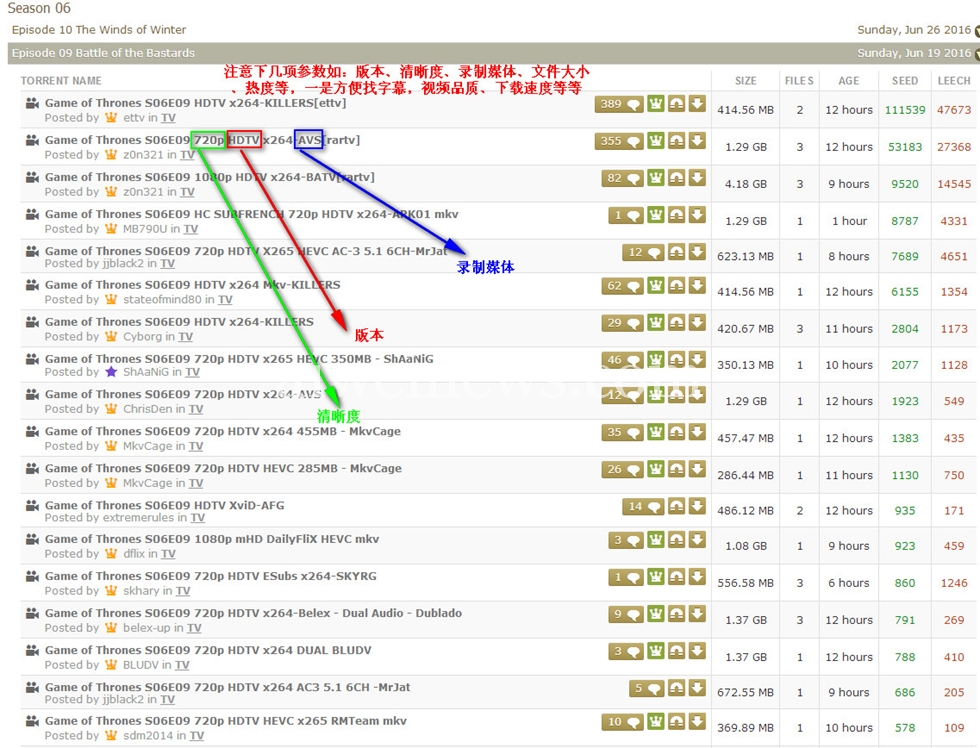Open the 720p HDTV HEVC 285MB - MkvCage torrent
Image resolution: width=980 pixels, height=748 pixels.
click(x=223, y=468)
